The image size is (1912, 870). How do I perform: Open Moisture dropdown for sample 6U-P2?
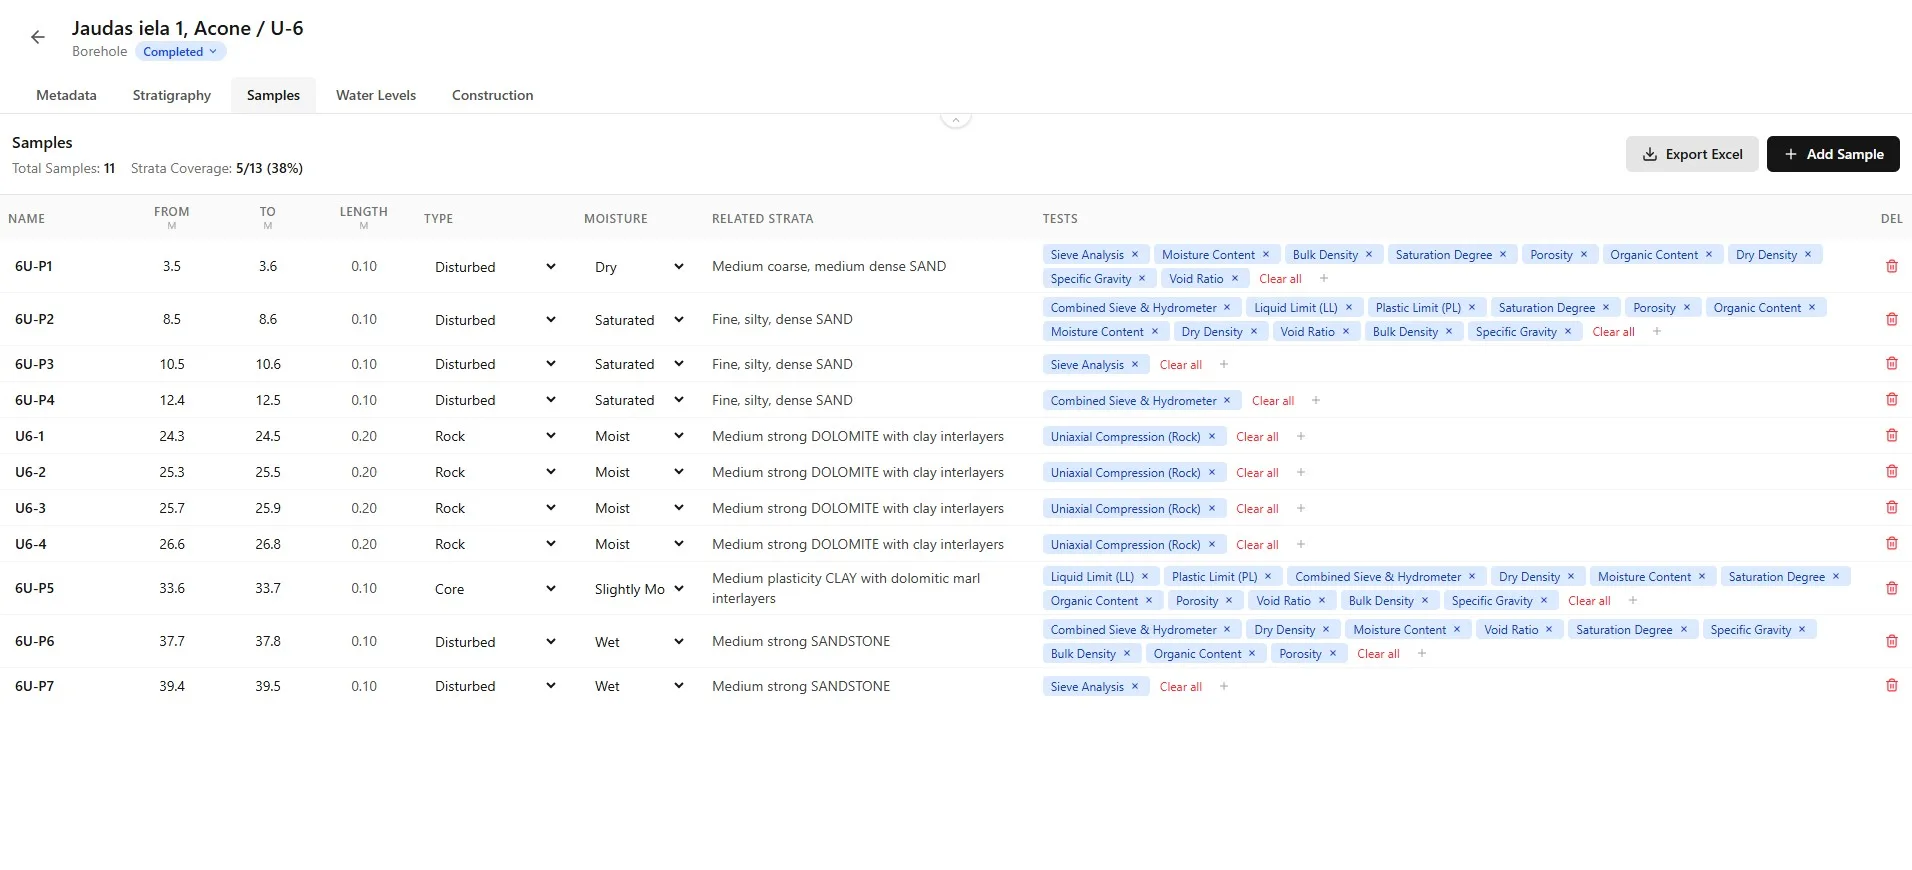point(638,320)
